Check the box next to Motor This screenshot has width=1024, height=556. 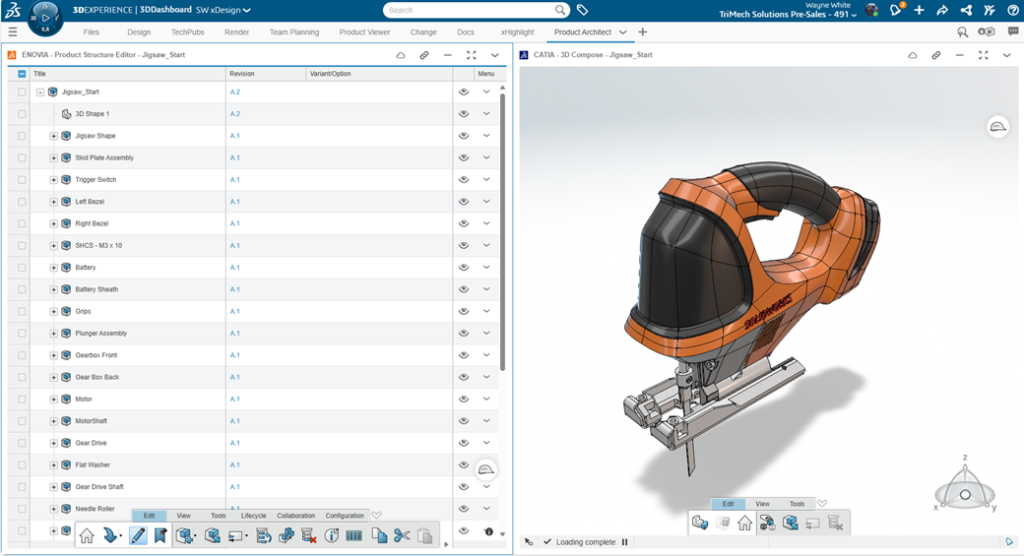click(x=22, y=399)
